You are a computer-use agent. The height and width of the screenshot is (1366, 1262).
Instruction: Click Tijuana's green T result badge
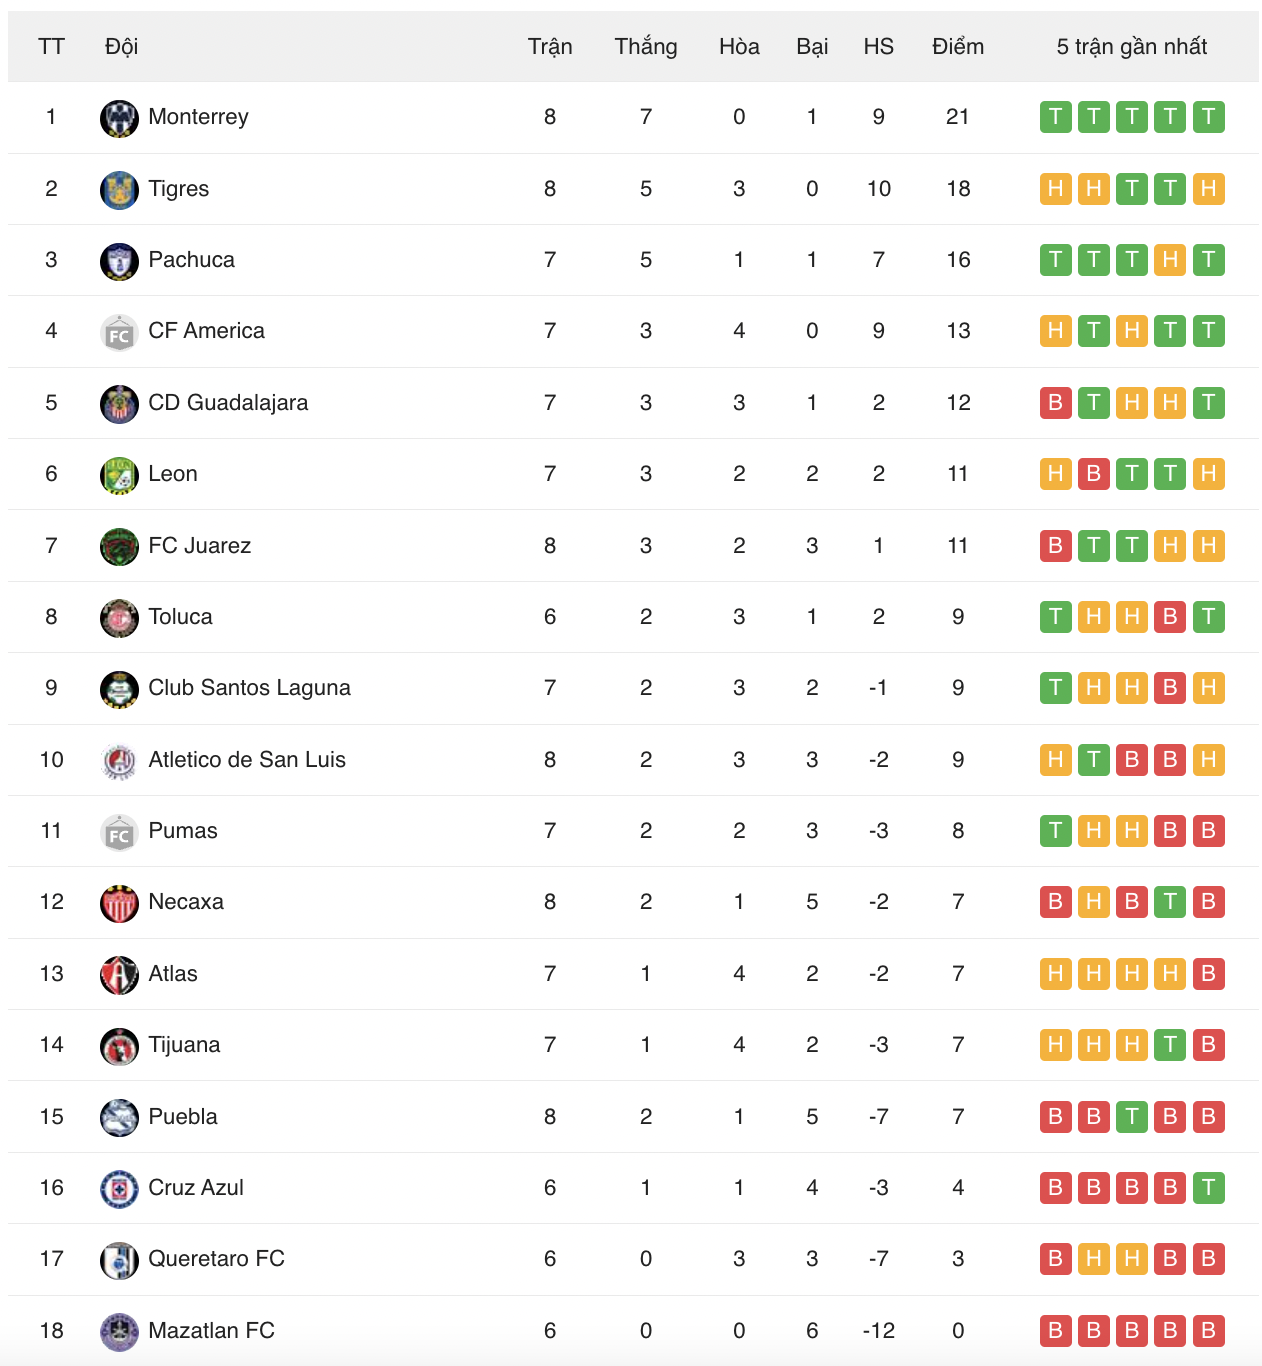click(x=1170, y=1045)
